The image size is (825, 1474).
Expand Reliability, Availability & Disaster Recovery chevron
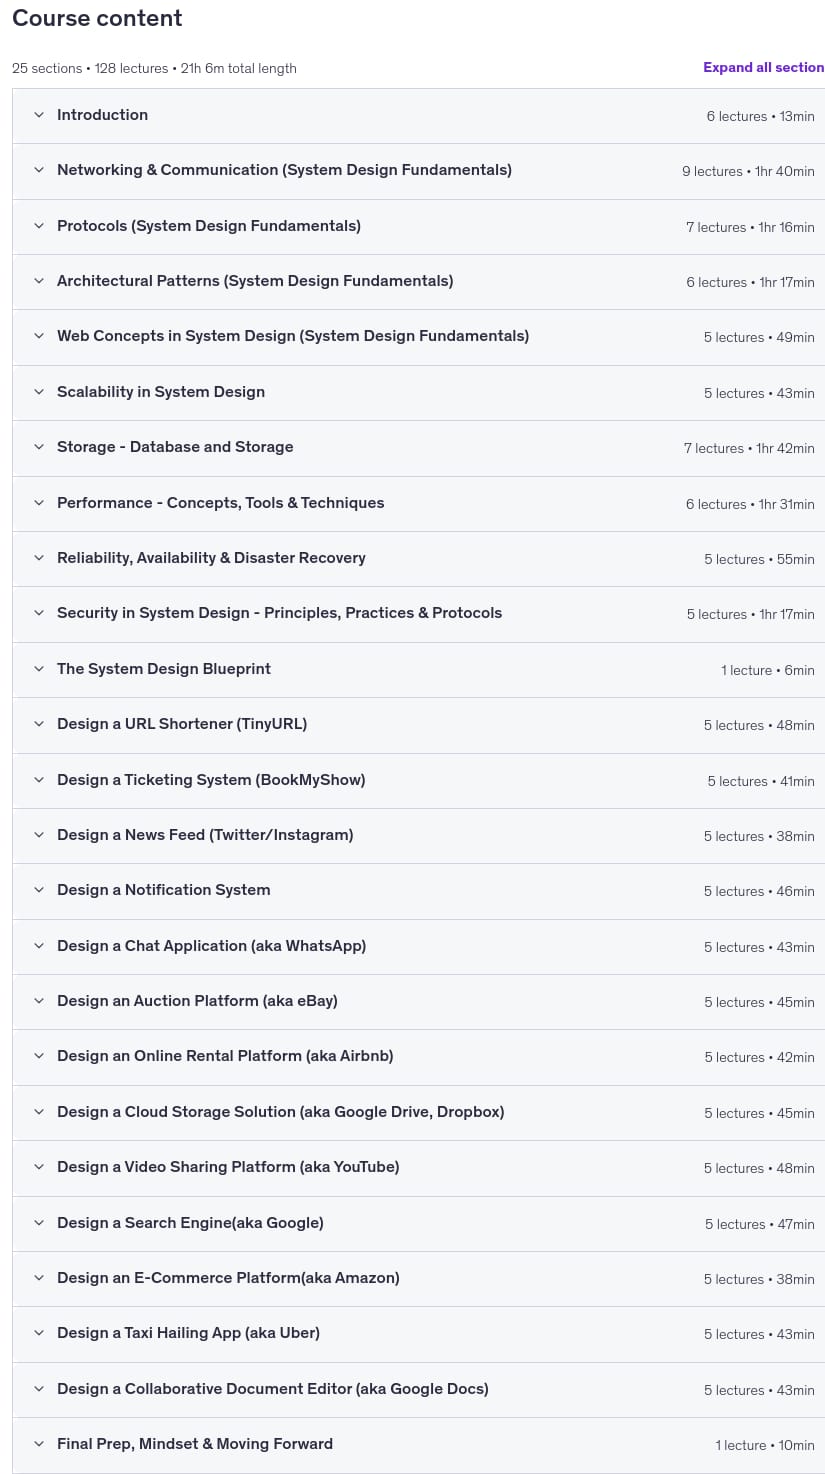[39, 558]
